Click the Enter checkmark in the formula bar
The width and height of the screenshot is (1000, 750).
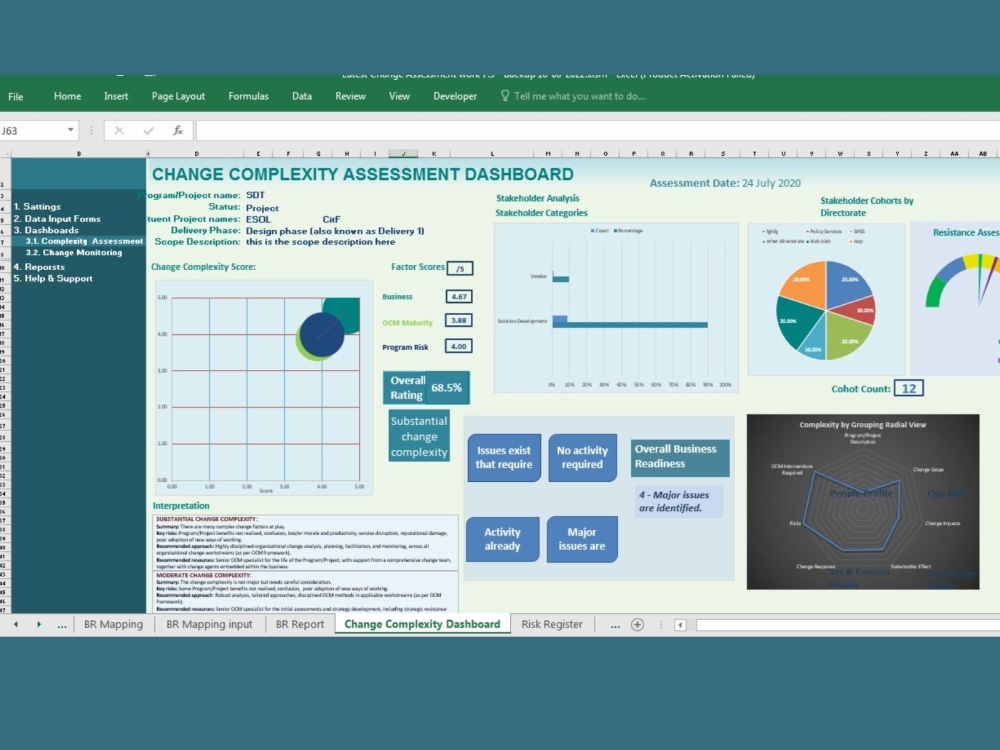tap(148, 130)
